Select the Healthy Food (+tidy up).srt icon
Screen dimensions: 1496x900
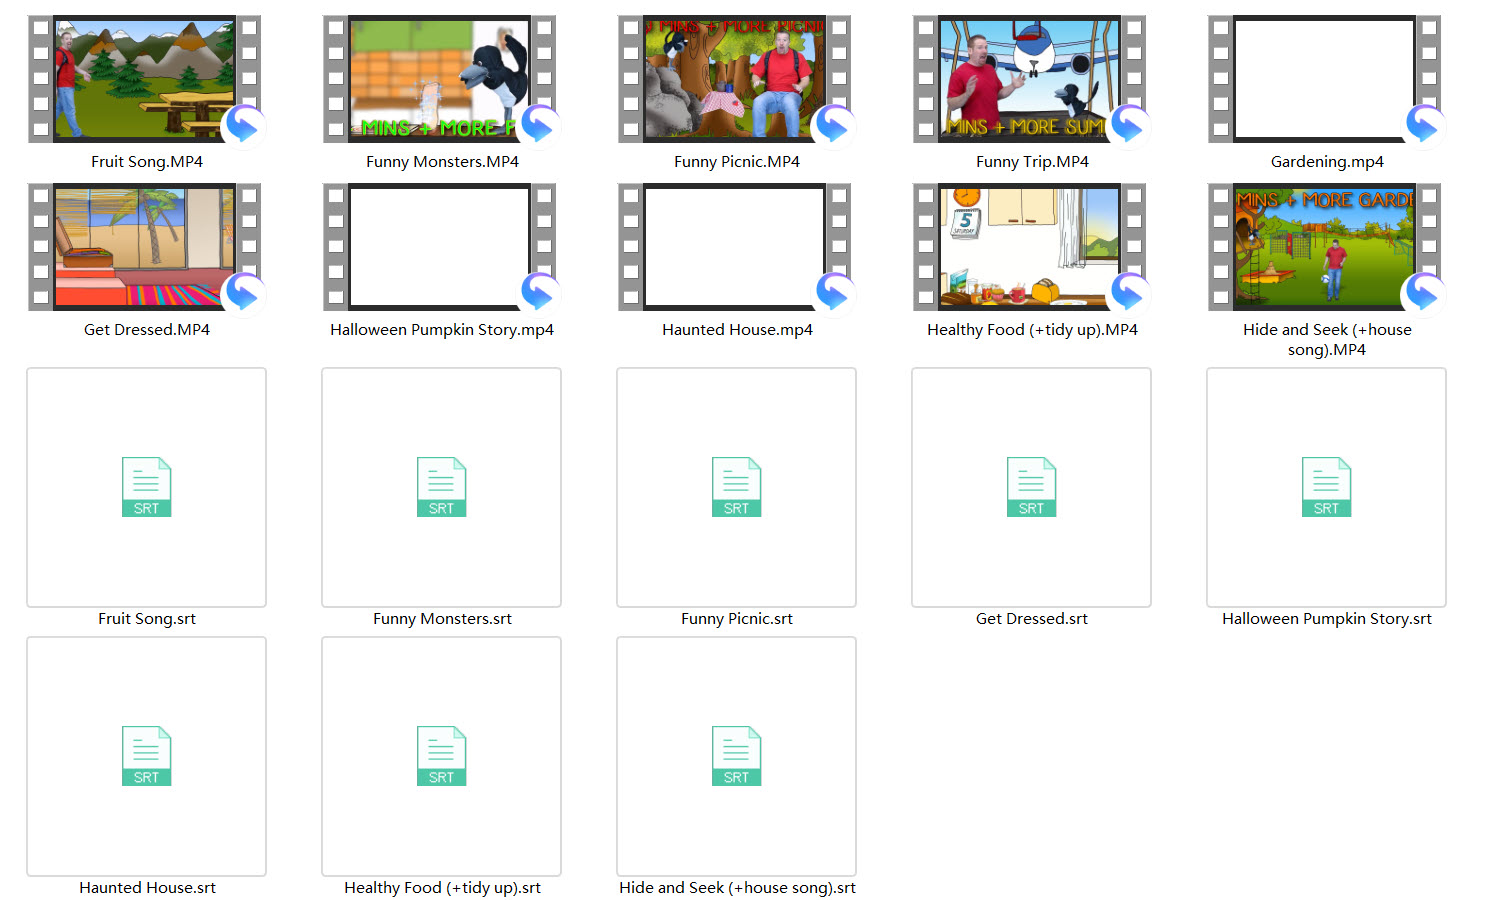(441, 756)
